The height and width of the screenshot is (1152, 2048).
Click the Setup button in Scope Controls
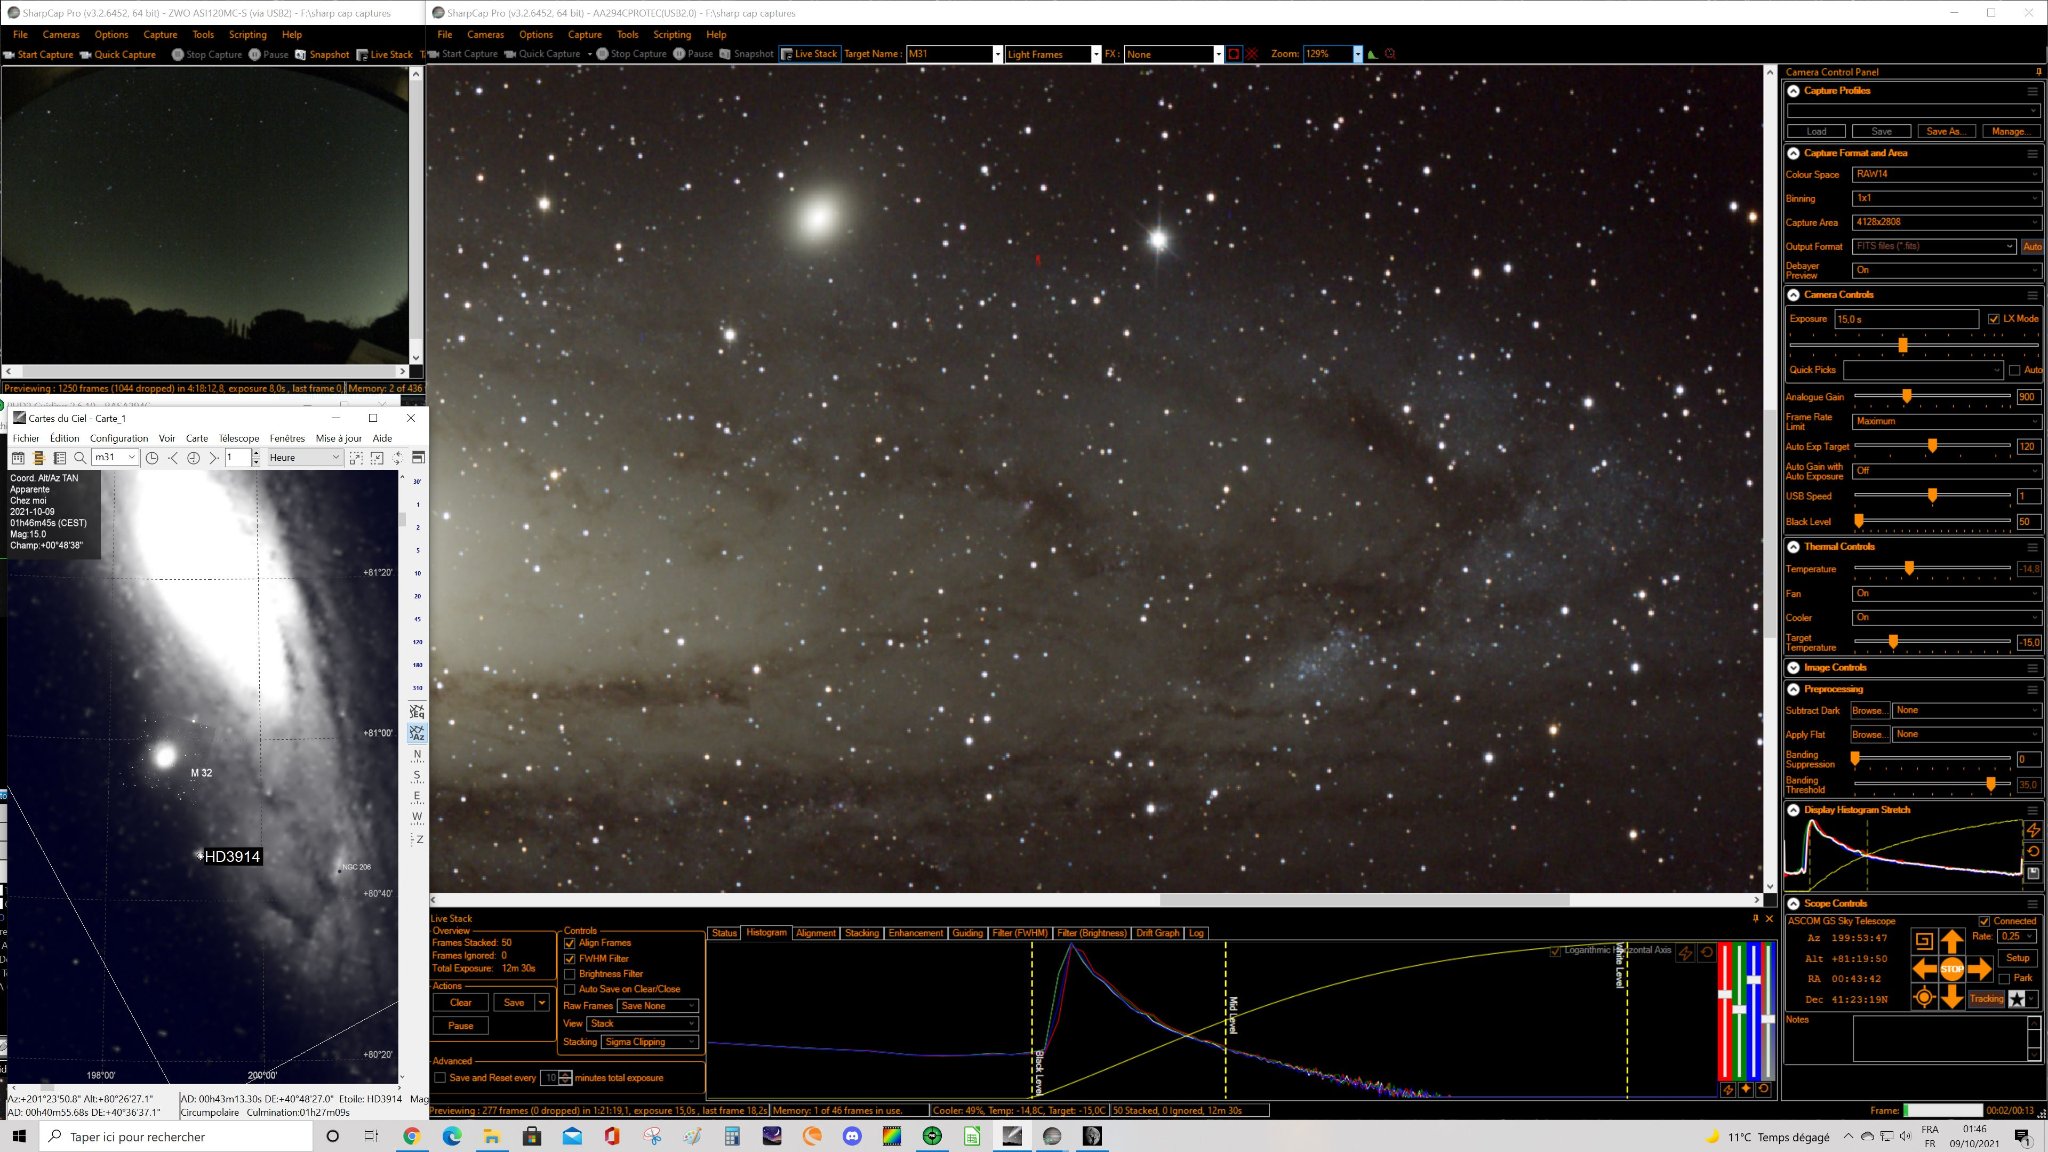click(2018, 958)
